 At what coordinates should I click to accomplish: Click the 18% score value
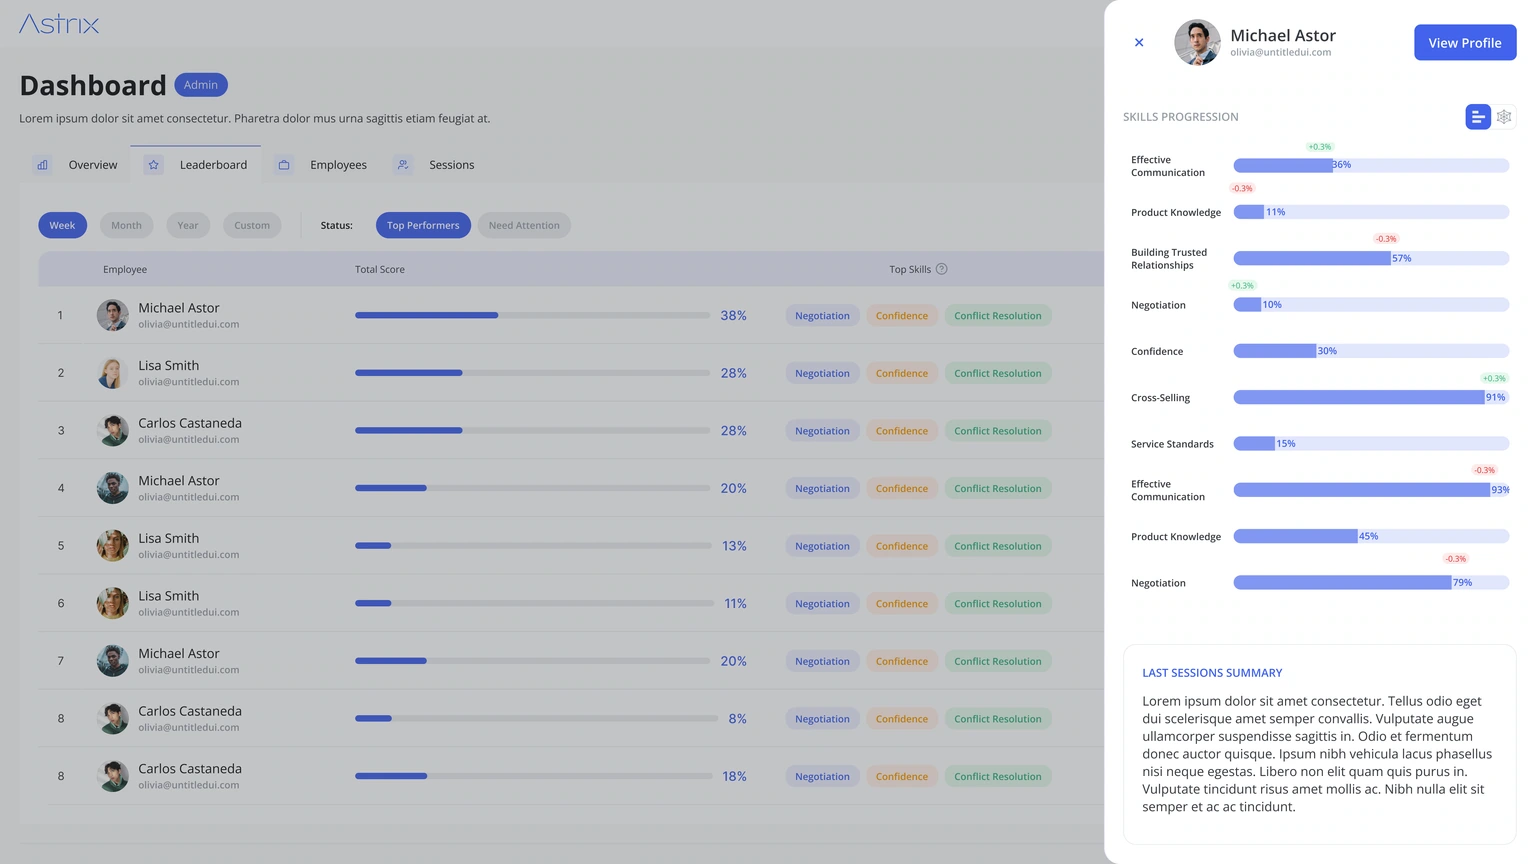point(735,776)
